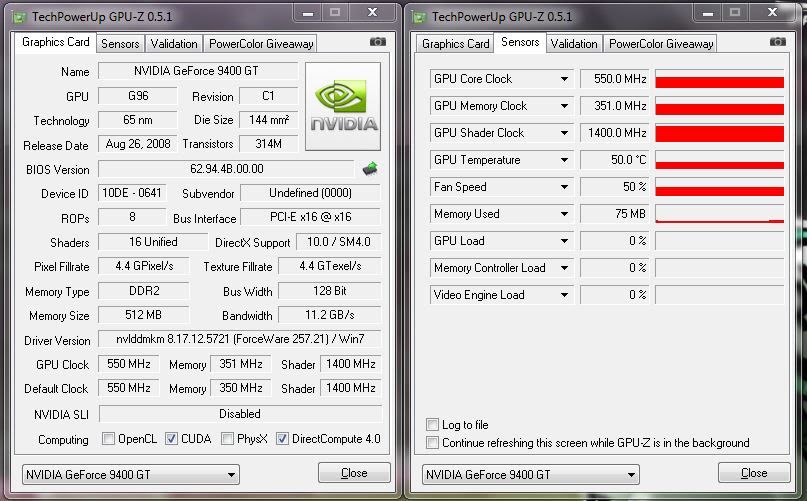Click camera screenshot icon in left GPU-Z window

[x=378, y=42]
